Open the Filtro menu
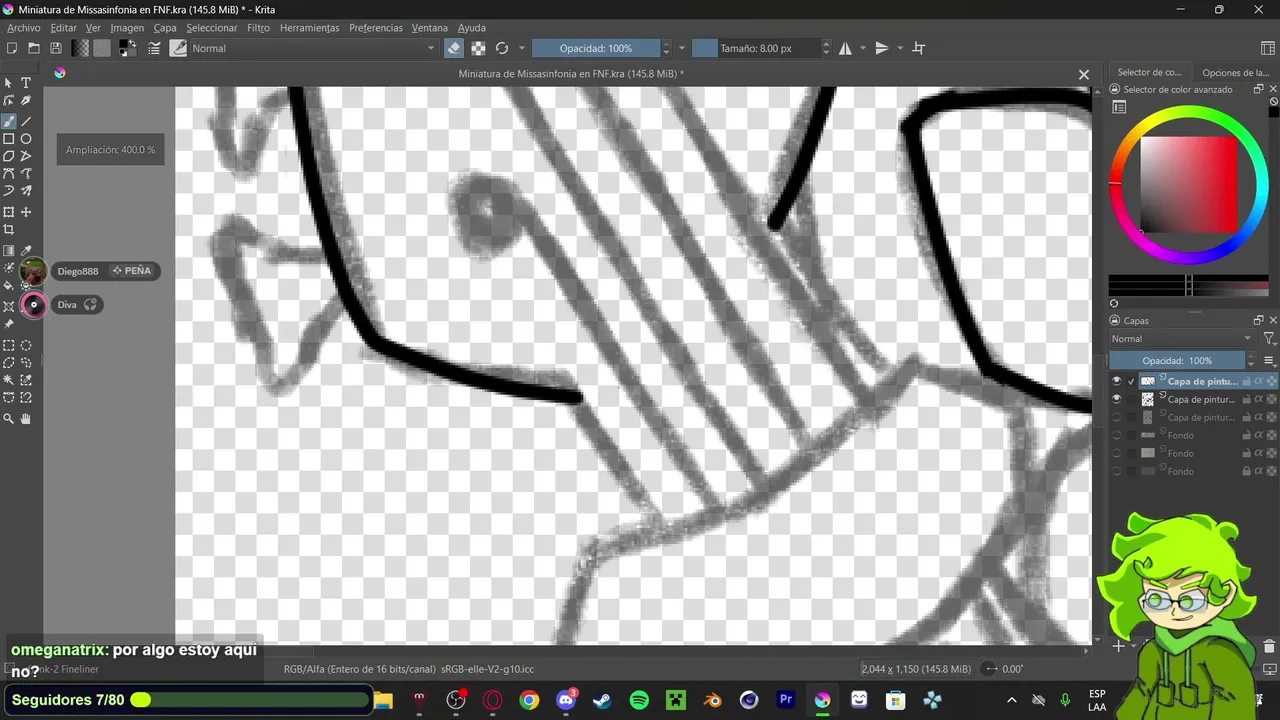The width and height of the screenshot is (1280, 720). tap(258, 28)
